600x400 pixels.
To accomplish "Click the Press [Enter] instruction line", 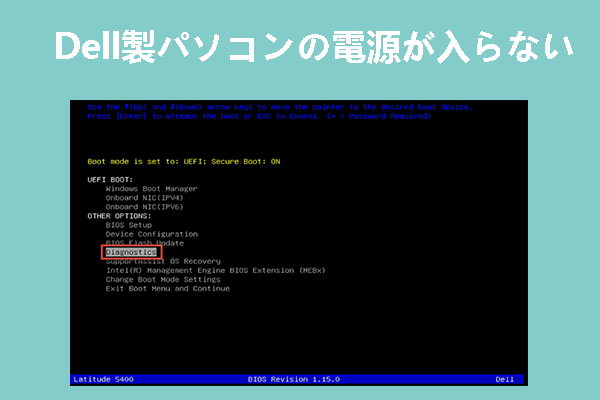I will tap(259, 116).
